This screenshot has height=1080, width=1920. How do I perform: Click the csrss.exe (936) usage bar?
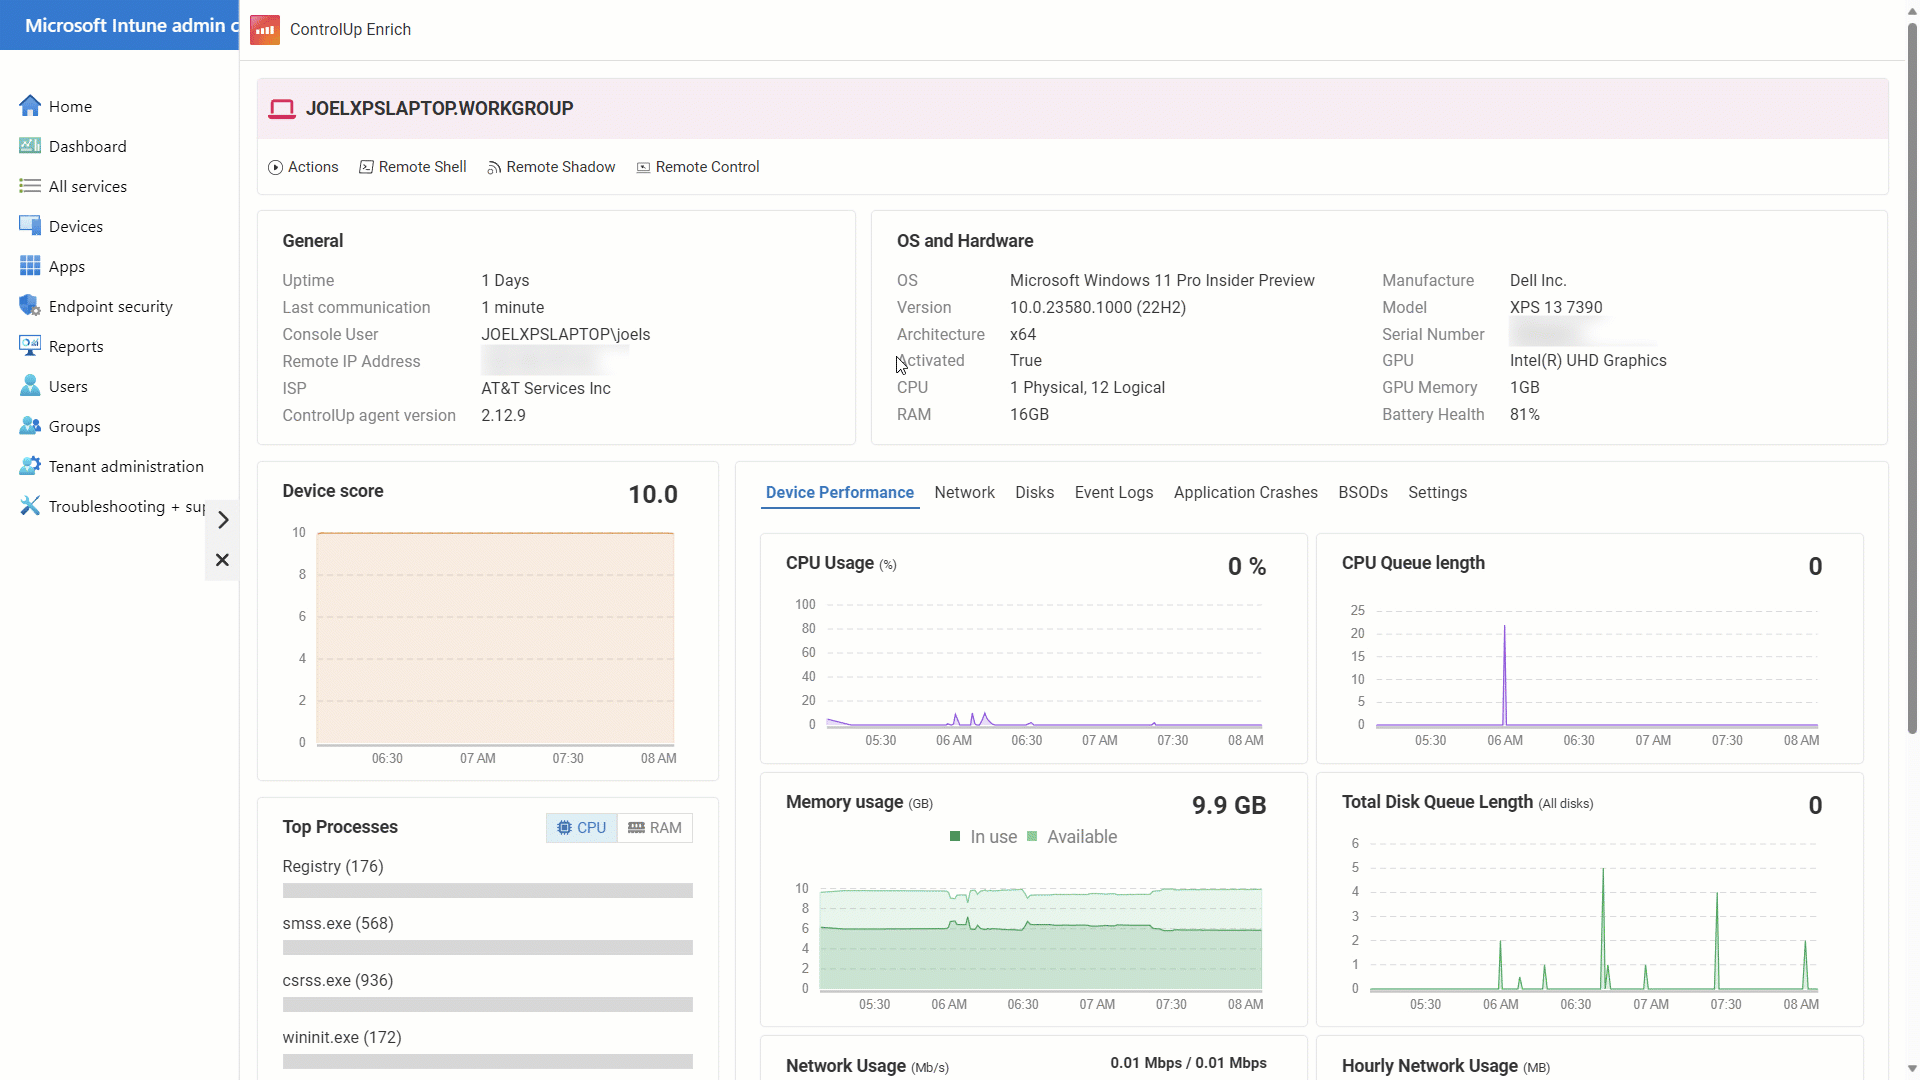[487, 1004]
